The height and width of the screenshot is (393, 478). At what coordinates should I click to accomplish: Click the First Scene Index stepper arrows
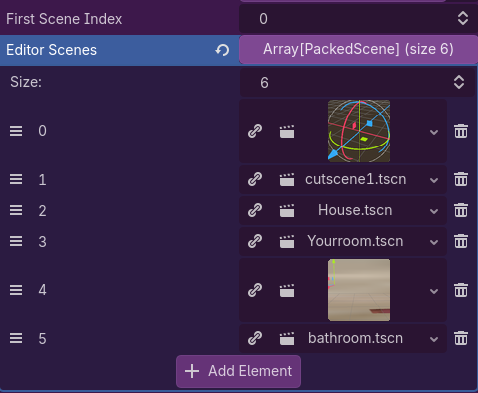(x=463, y=18)
